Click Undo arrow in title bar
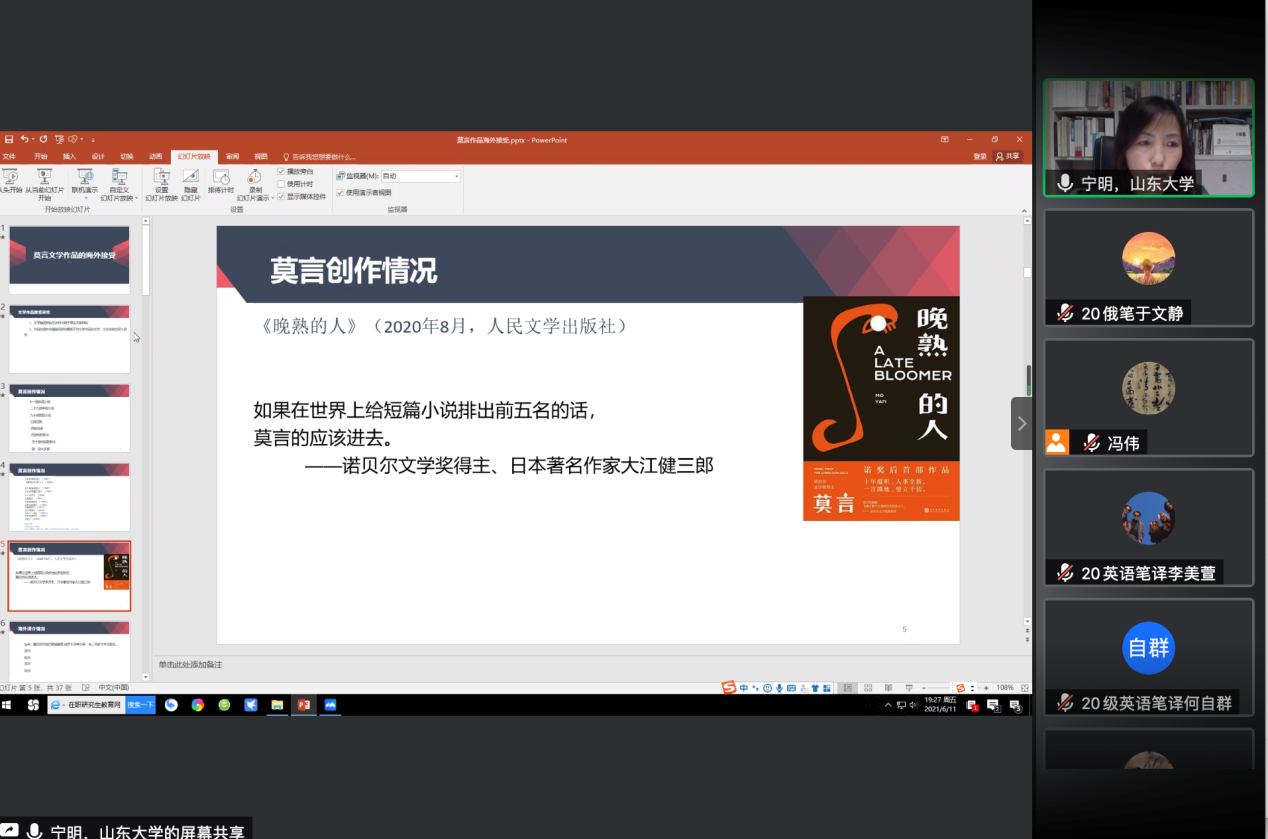This screenshot has width=1268, height=839. pyautogui.click(x=25, y=140)
